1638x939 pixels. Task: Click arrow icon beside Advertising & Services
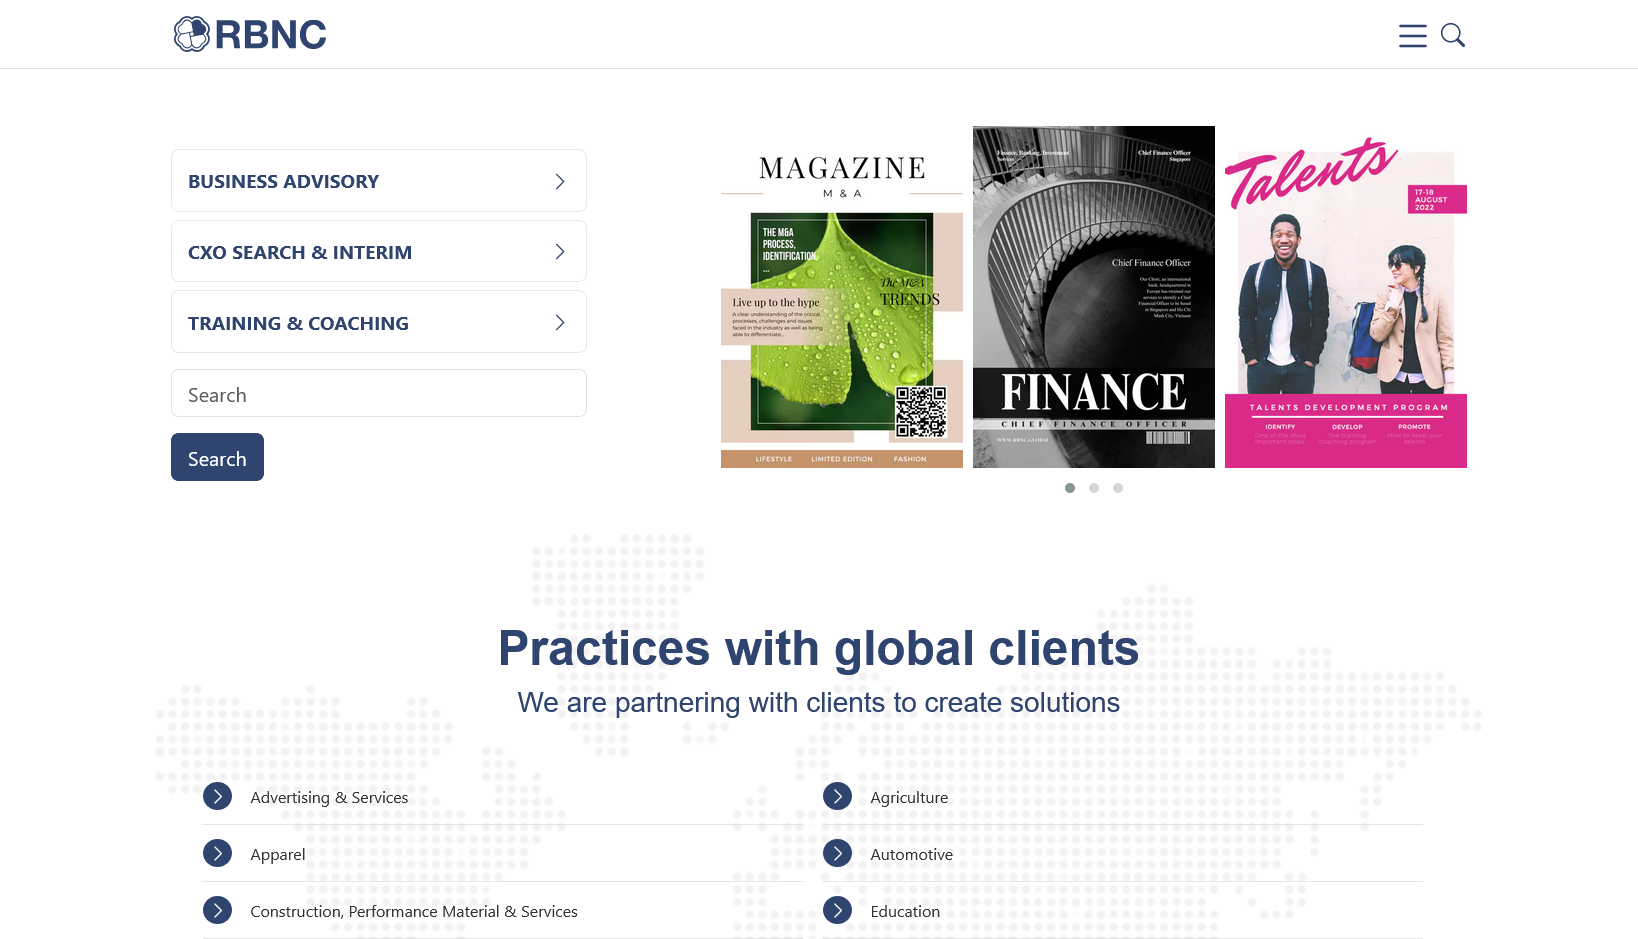[x=217, y=796]
